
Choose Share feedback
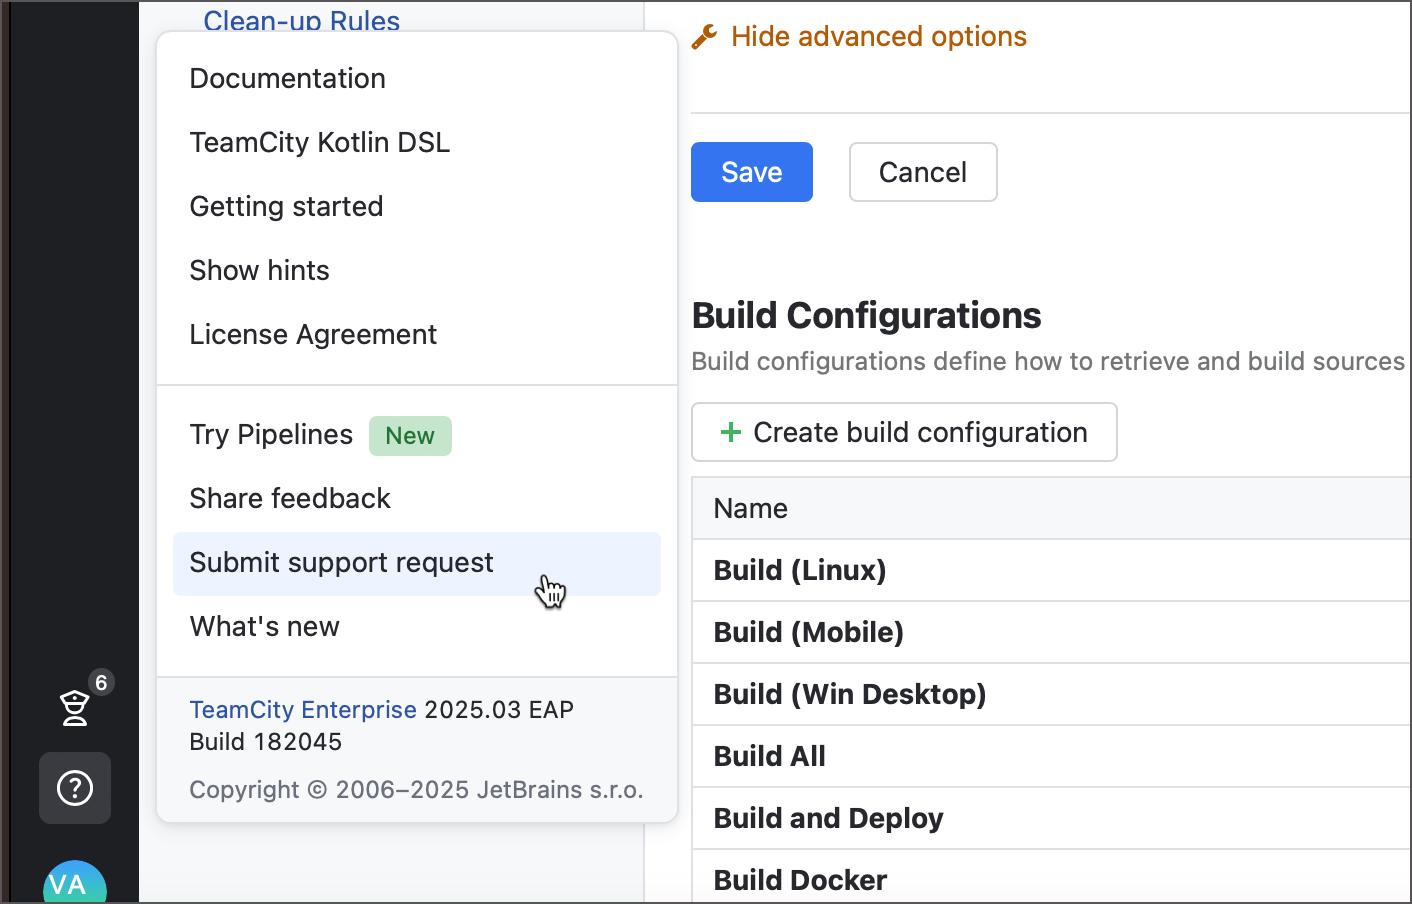[x=290, y=499]
